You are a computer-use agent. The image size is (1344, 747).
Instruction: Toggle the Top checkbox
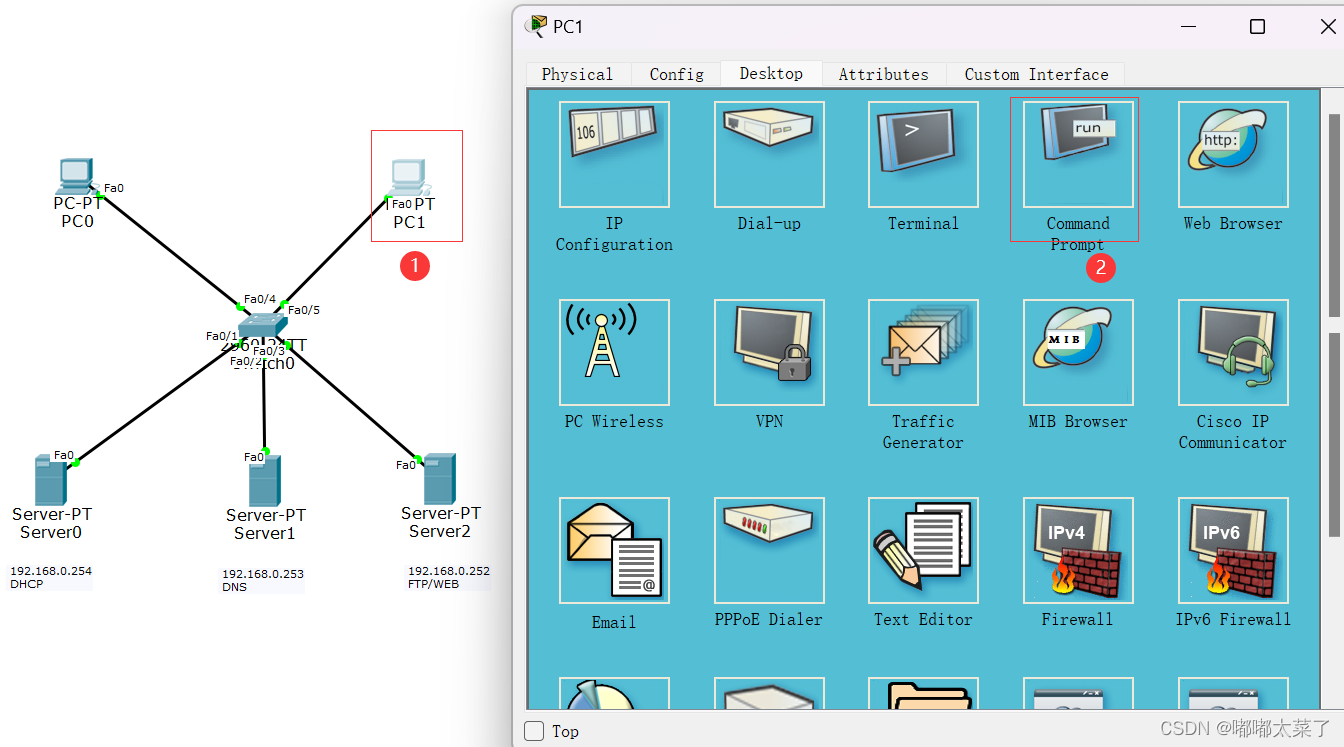(535, 731)
